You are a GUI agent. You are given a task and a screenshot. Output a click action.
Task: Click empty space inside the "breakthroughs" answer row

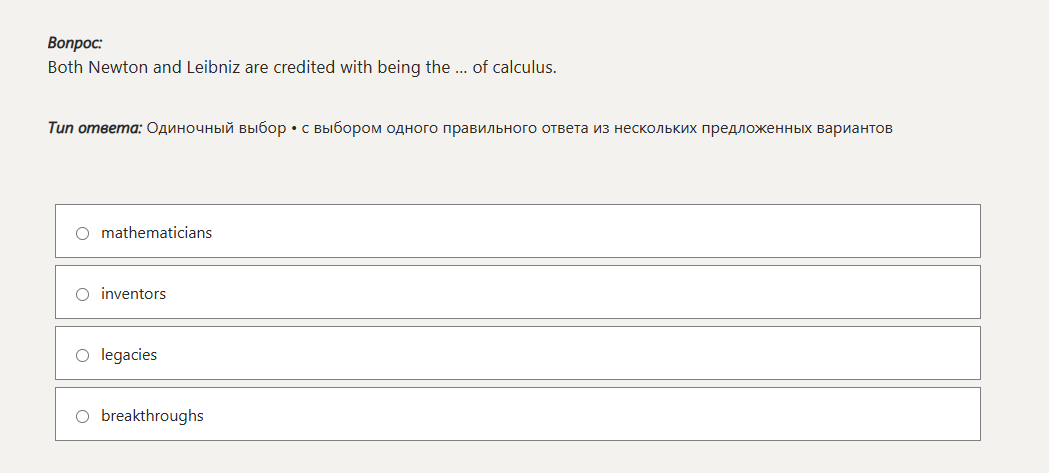600,416
